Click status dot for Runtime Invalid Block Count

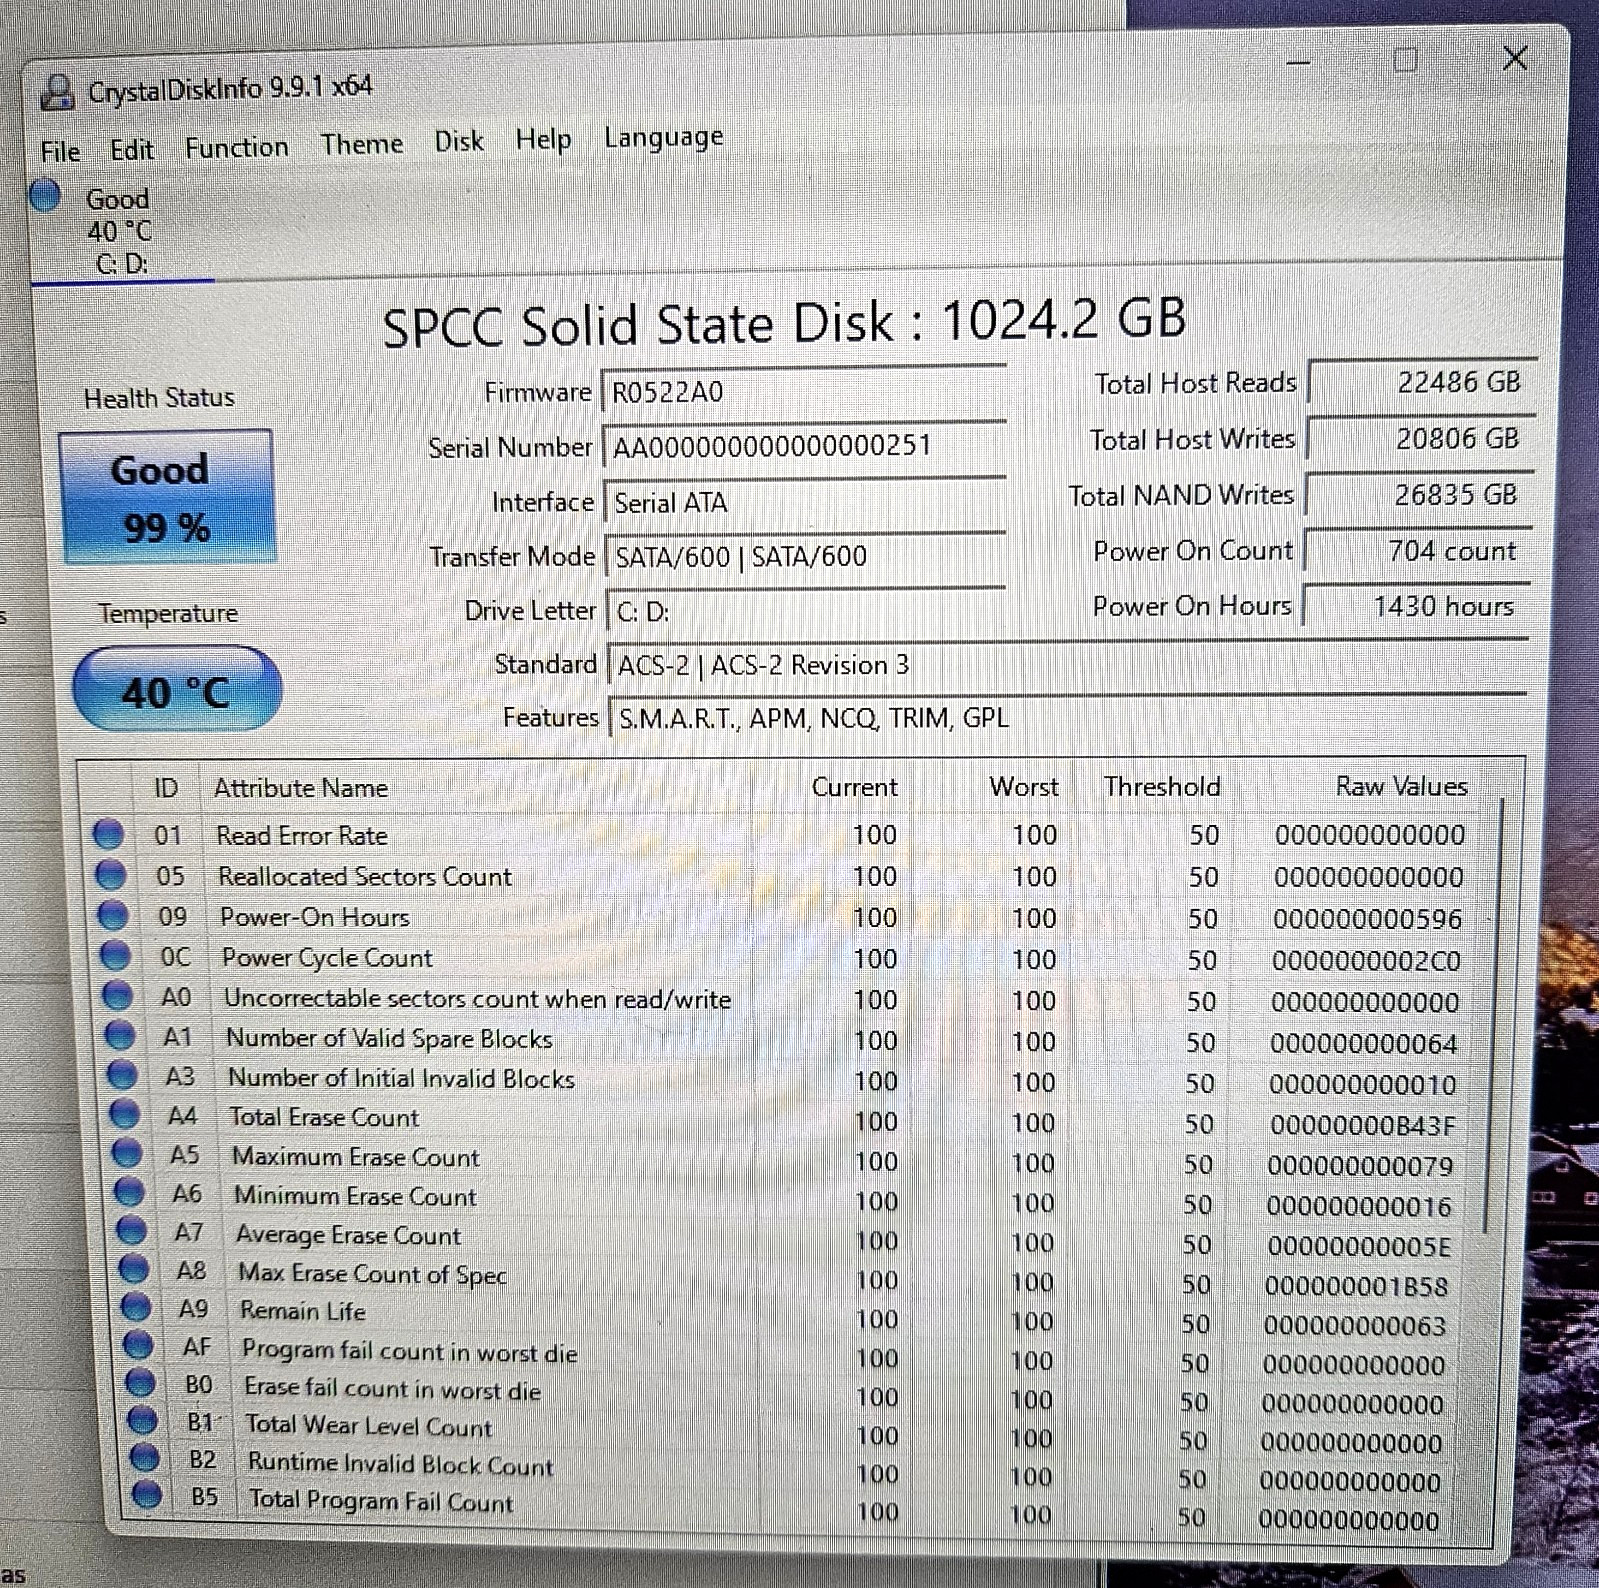pyautogui.click(x=144, y=1457)
